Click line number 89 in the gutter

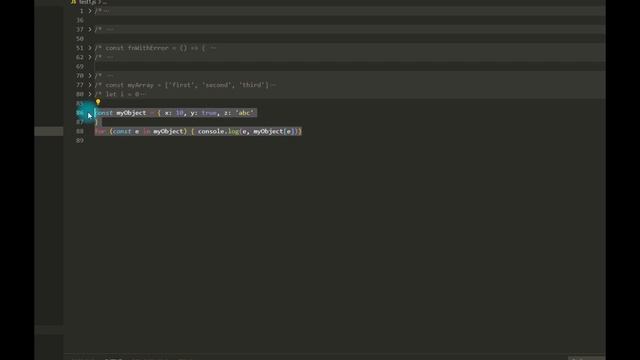80,140
